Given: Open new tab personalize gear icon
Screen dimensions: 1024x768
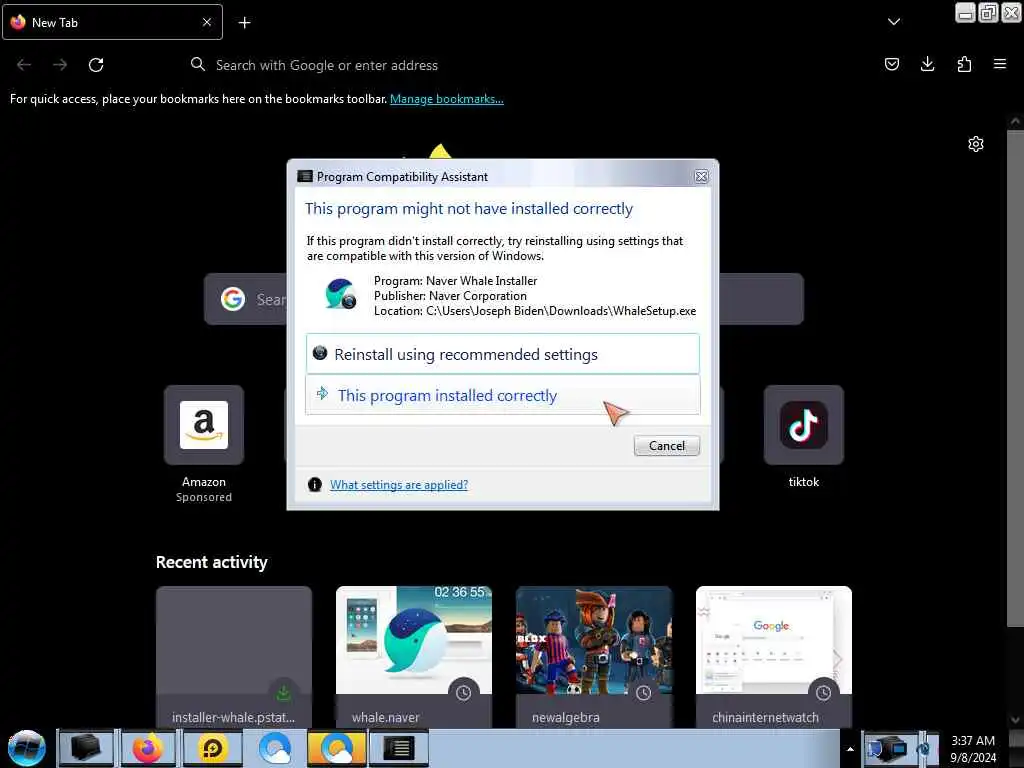Looking at the screenshot, I should (x=976, y=144).
